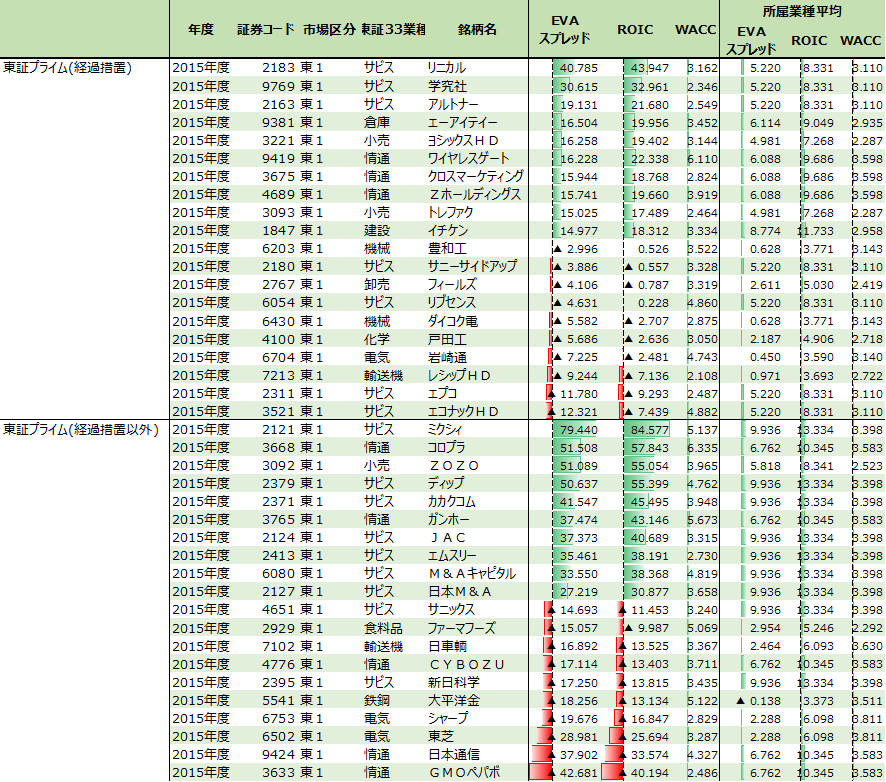Click the triangle marker next to ROIC 0.557
The image size is (886, 782).
point(628,266)
